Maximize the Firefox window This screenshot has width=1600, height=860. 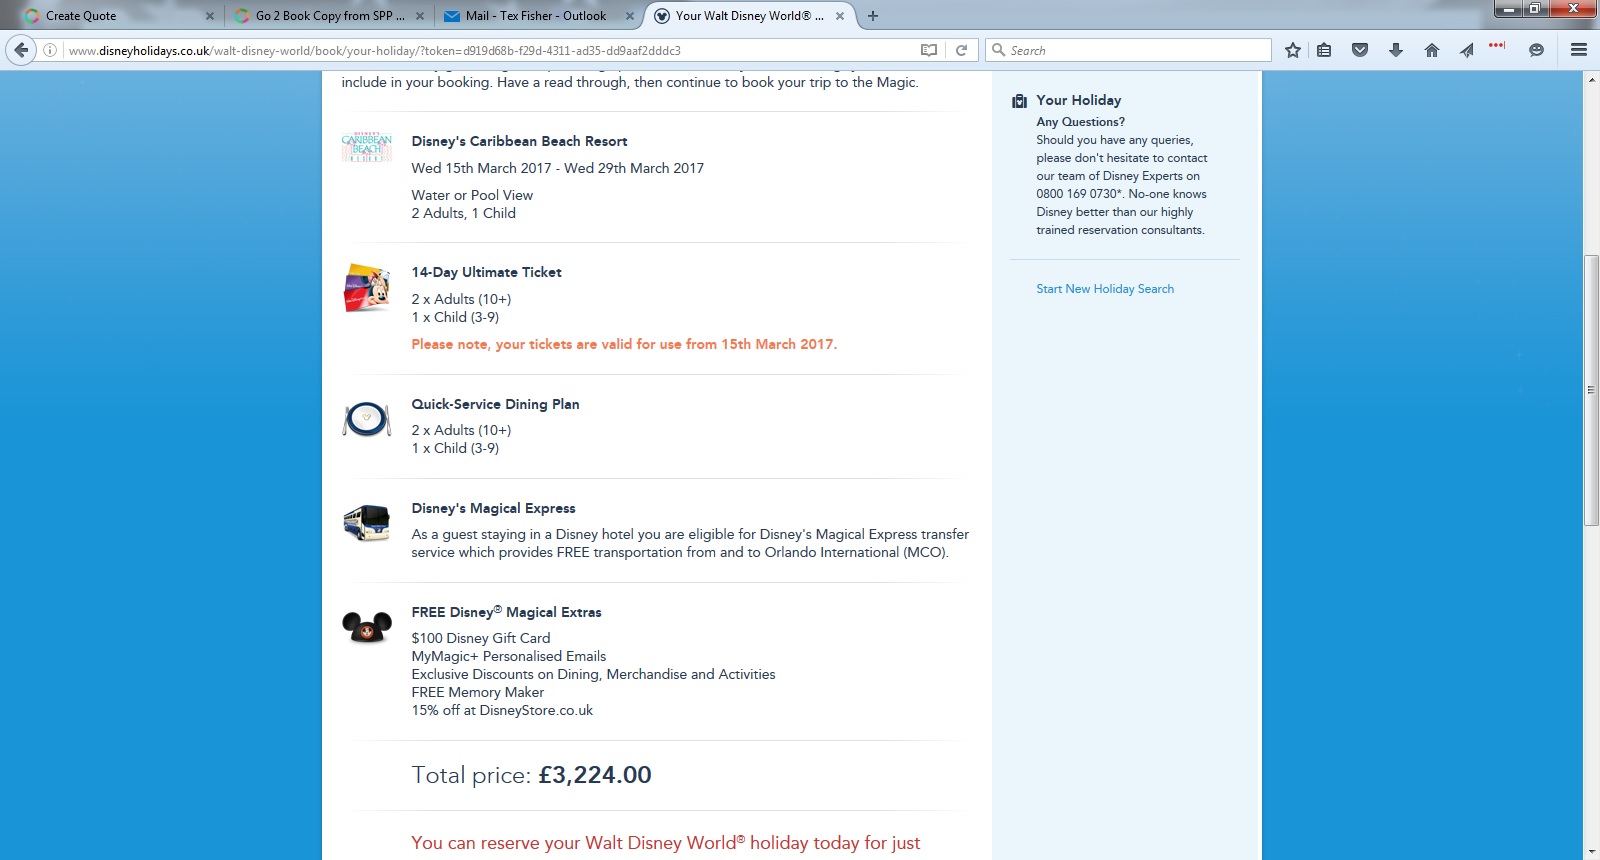point(1534,9)
